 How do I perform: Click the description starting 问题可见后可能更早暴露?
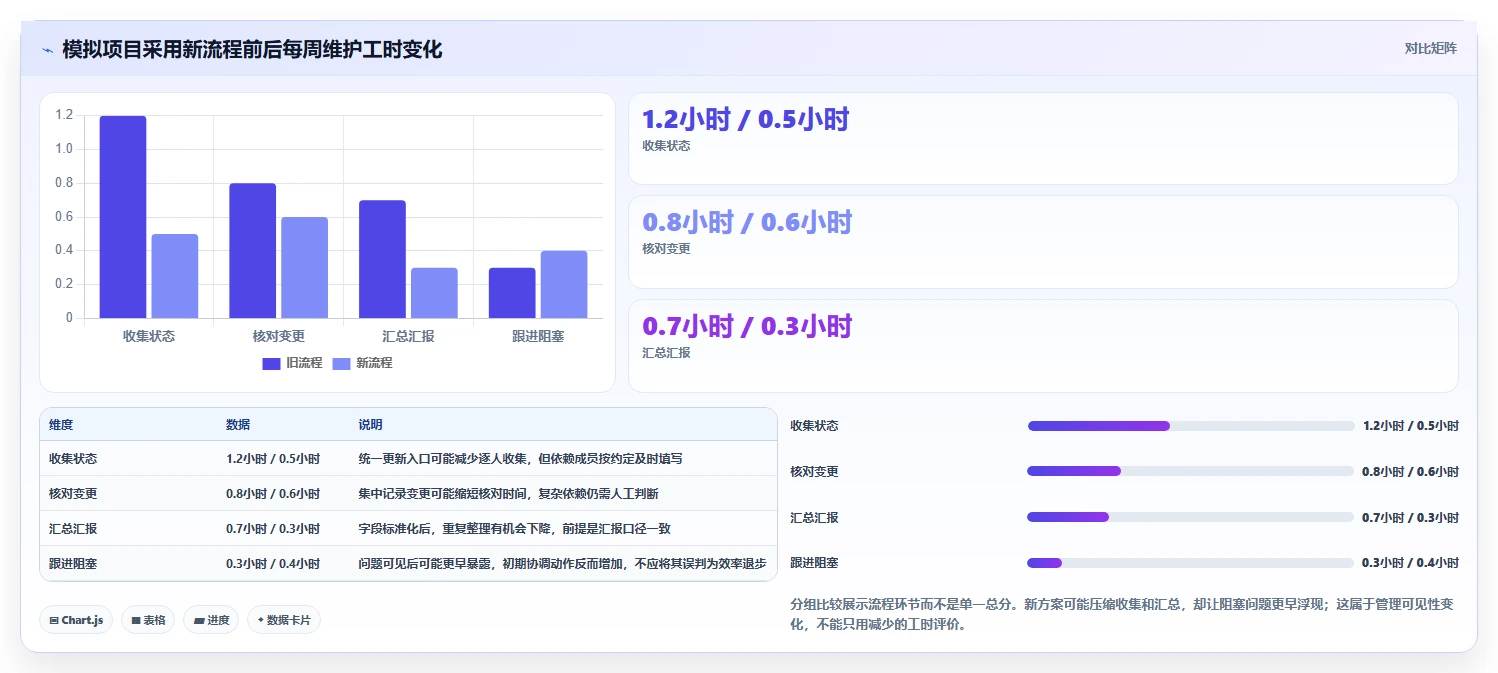562,564
